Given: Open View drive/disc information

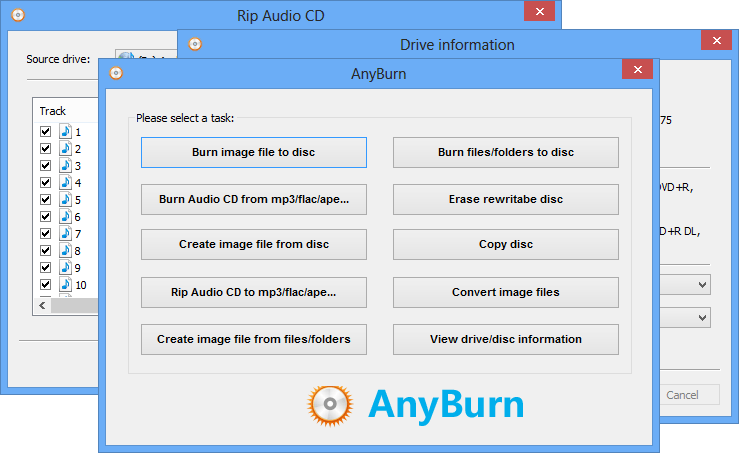Looking at the screenshot, I should coord(506,339).
